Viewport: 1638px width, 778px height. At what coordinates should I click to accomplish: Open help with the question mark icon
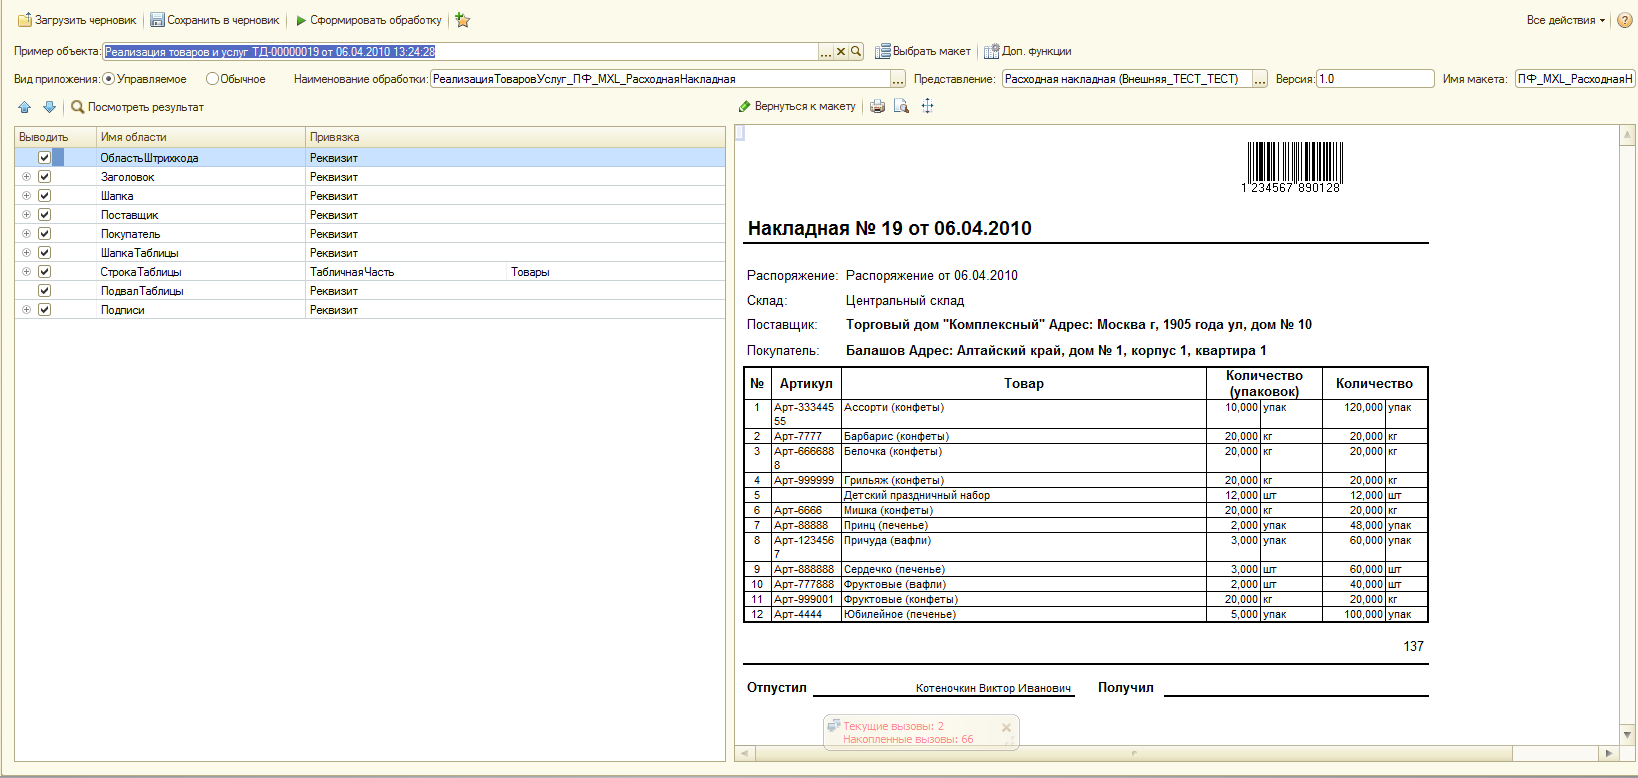[1625, 20]
